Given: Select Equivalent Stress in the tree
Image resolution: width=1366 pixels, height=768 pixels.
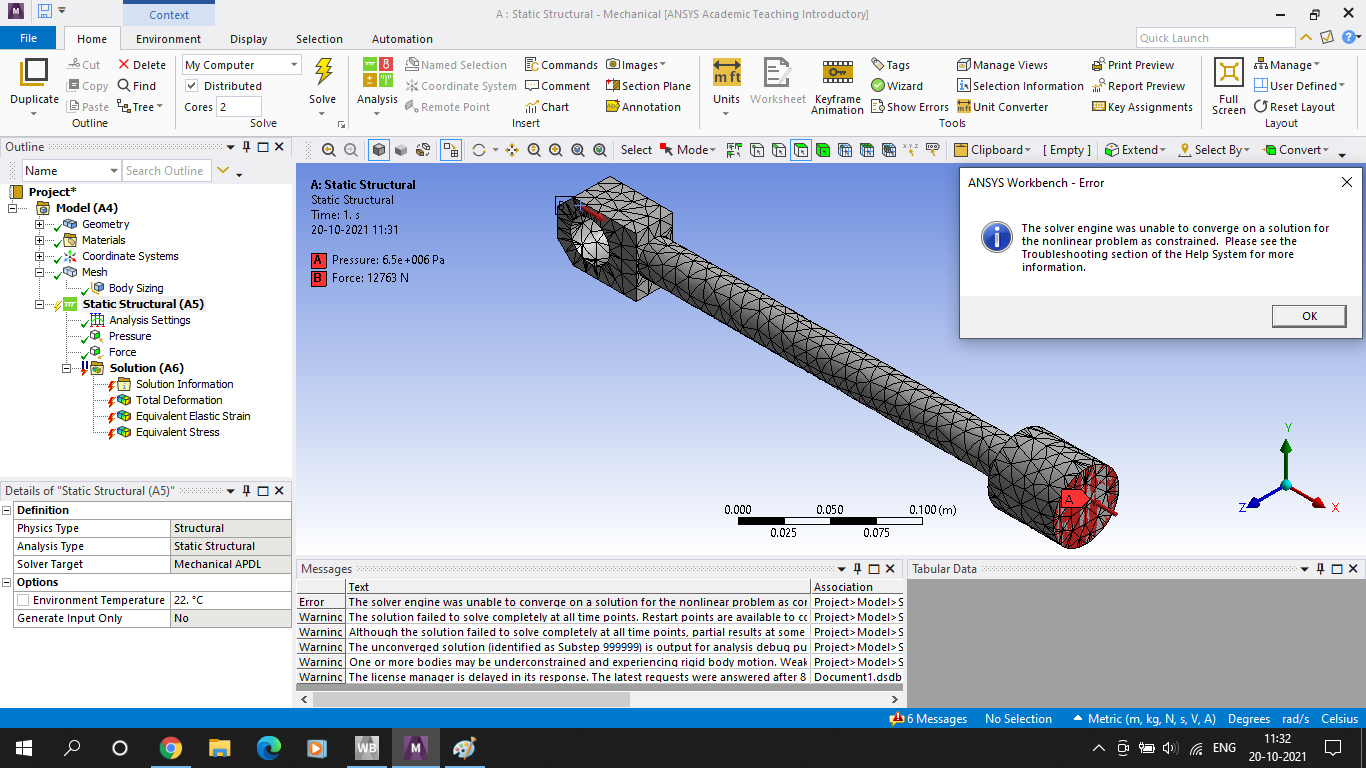Looking at the screenshot, I should (x=177, y=432).
